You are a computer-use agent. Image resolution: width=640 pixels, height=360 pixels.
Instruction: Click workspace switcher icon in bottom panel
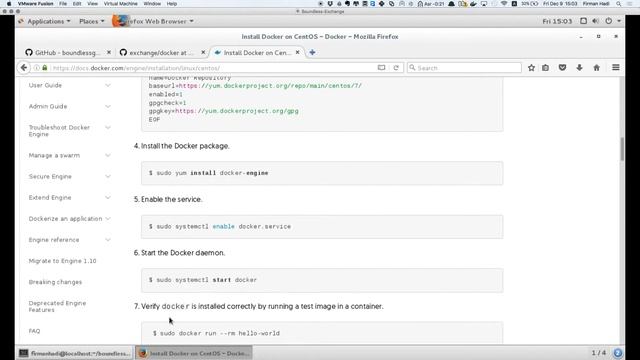click(618, 353)
